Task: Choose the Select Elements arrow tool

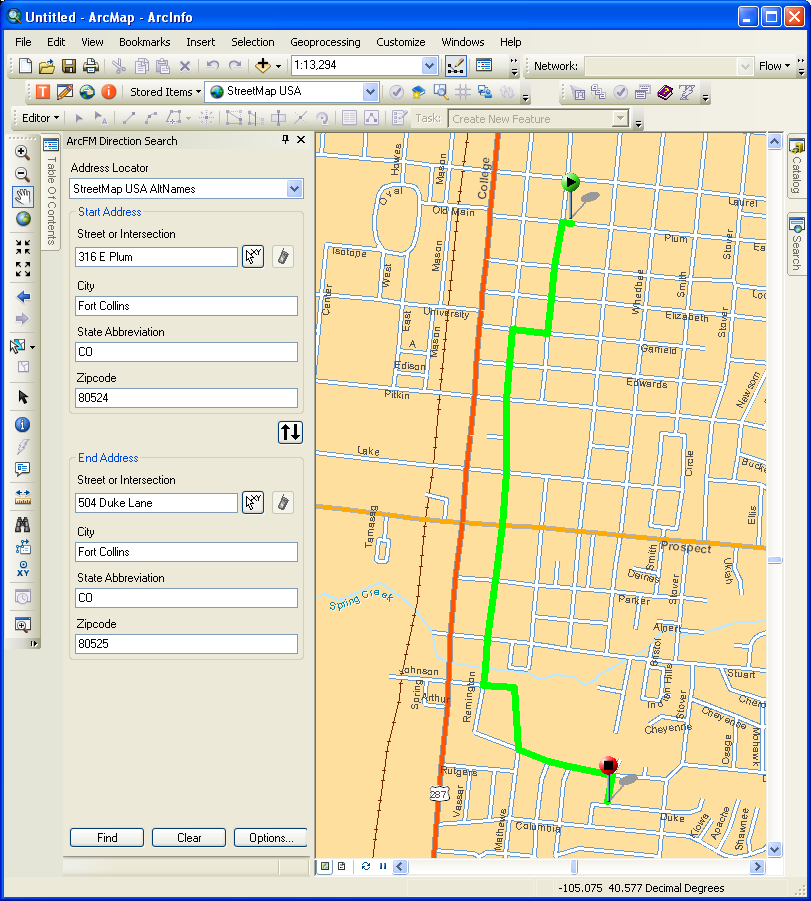Action: click(x=22, y=397)
